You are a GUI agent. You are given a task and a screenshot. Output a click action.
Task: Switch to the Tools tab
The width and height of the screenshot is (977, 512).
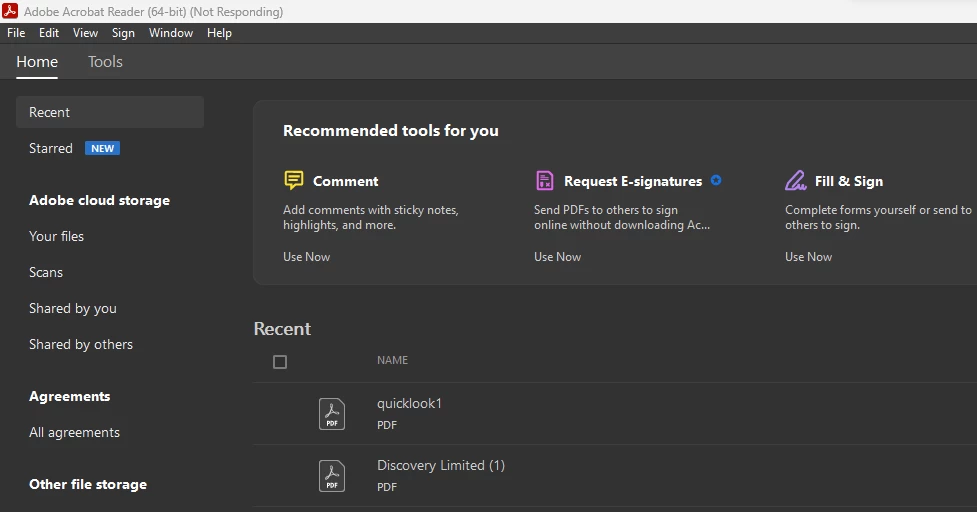105,62
